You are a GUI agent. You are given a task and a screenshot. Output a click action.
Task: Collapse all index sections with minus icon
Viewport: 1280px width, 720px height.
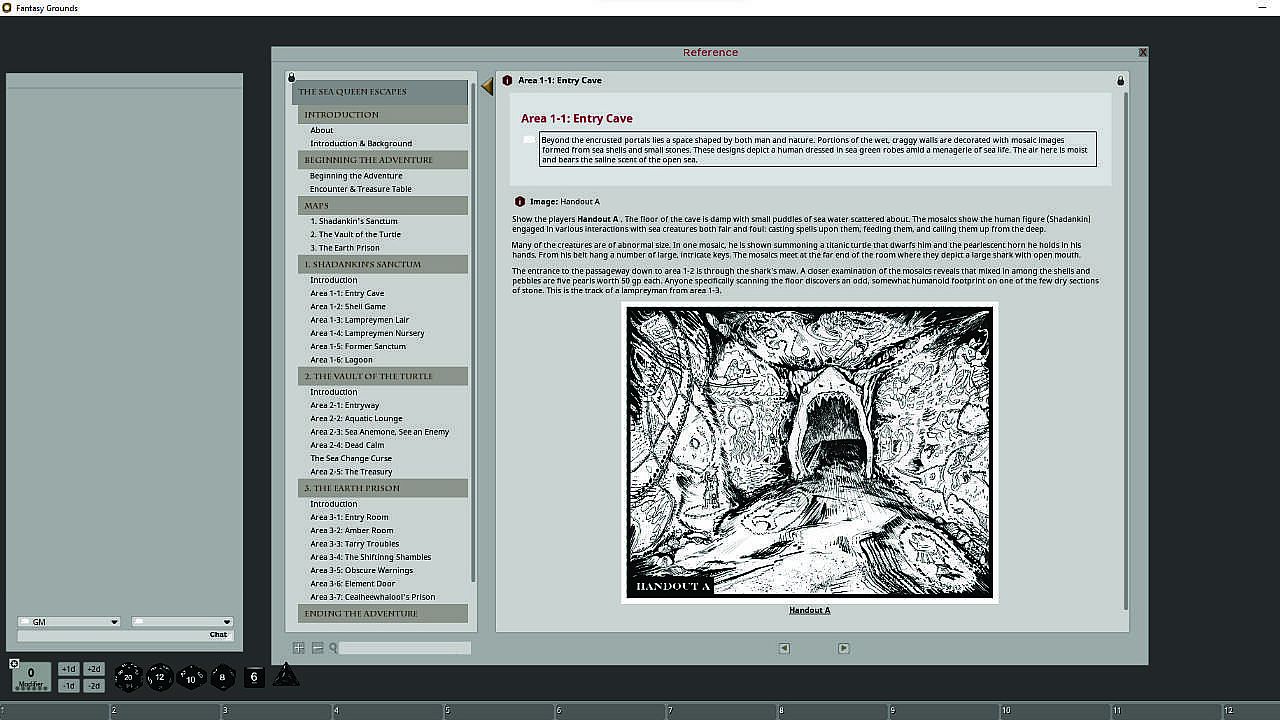(317, 648)
